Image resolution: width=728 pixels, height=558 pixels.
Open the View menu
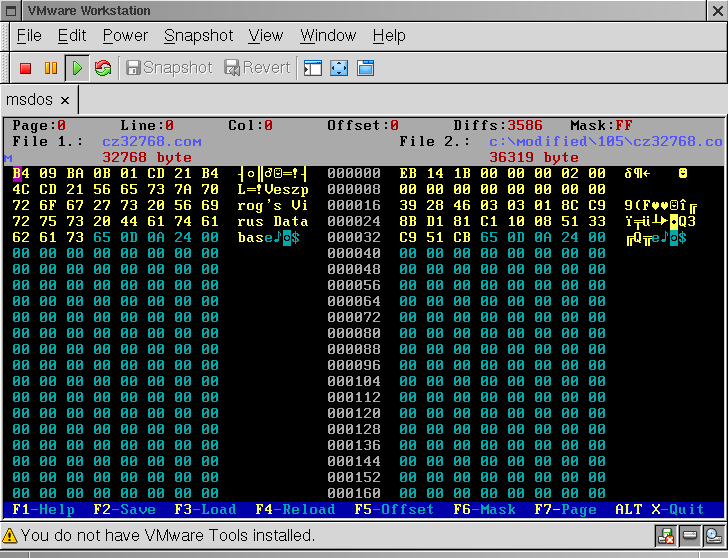click(x=266, y=36)
